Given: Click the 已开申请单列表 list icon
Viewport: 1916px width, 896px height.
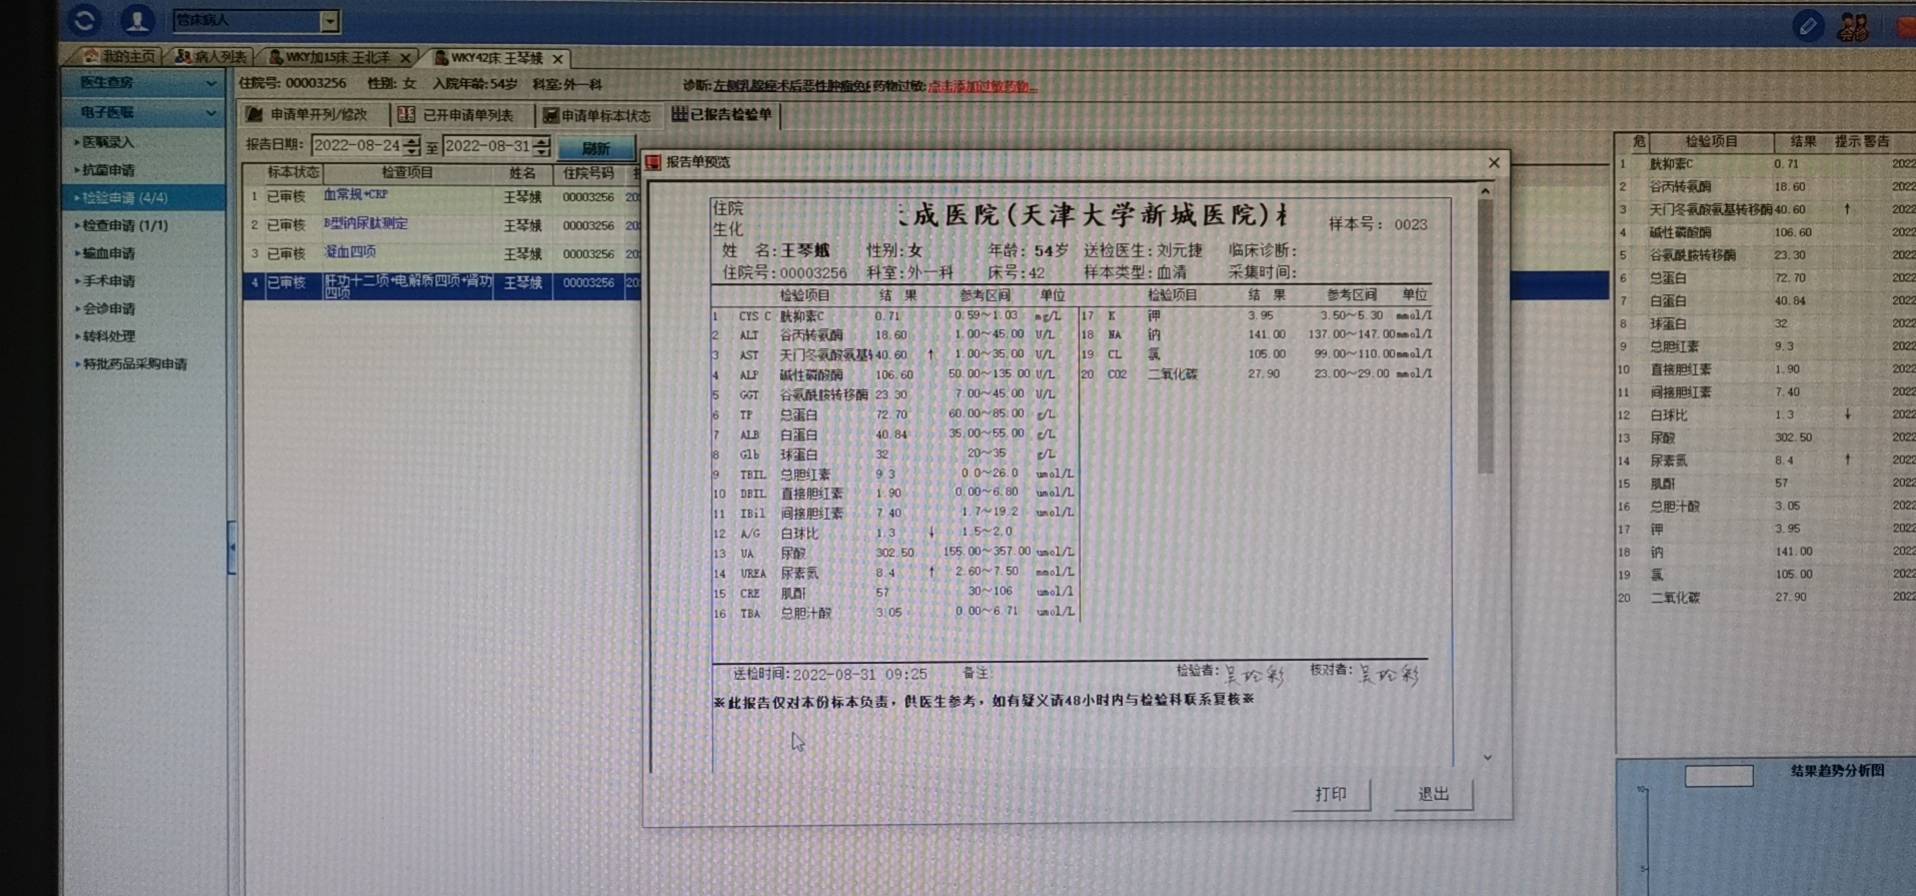Looking at the screenshot, I should 406,115.
